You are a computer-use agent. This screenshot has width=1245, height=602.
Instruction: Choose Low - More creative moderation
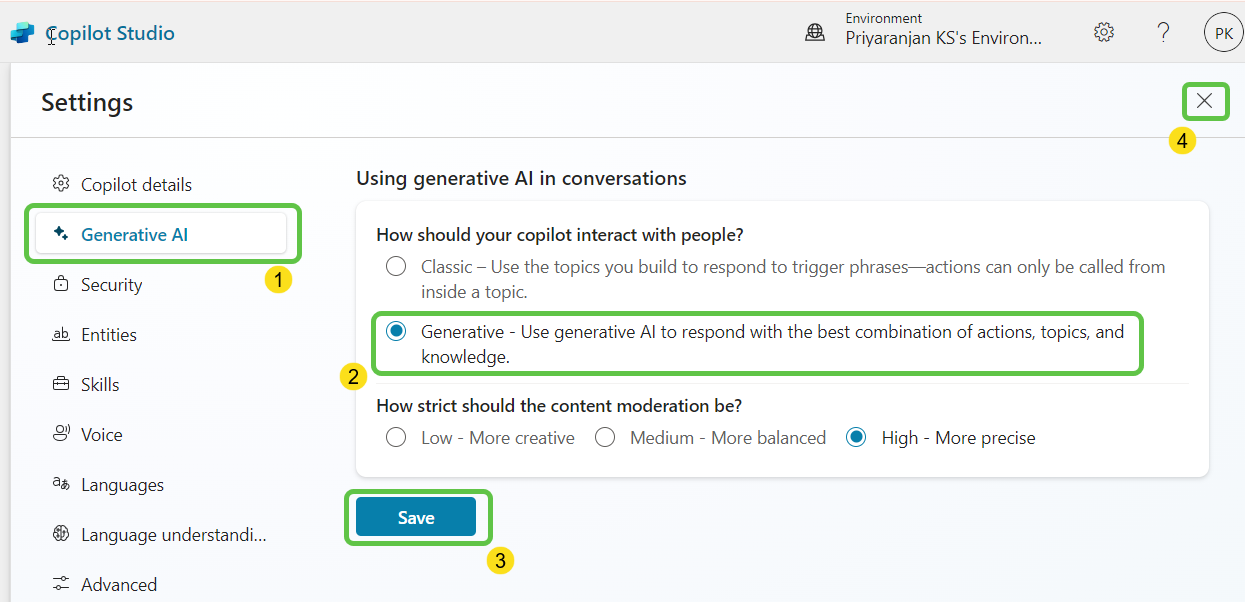pos(396,437)
